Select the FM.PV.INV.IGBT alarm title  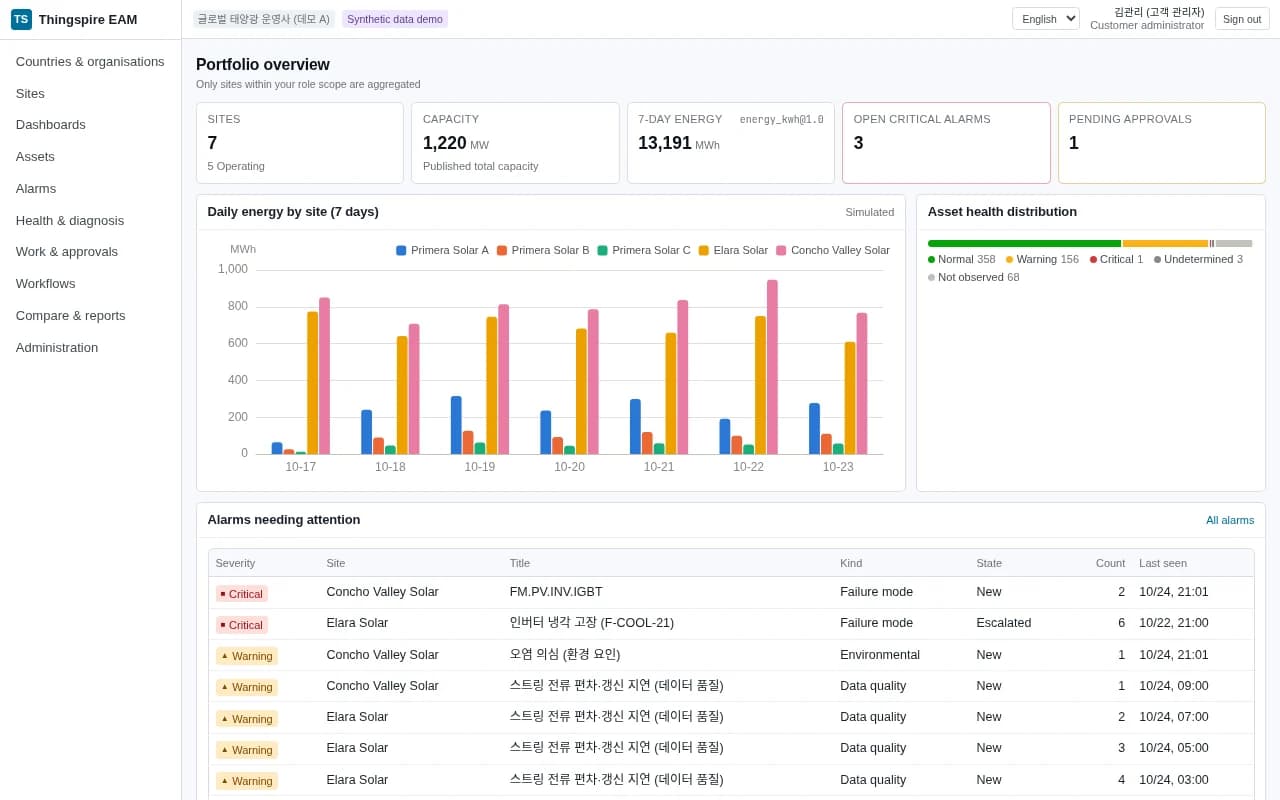[x=556, y=592]
